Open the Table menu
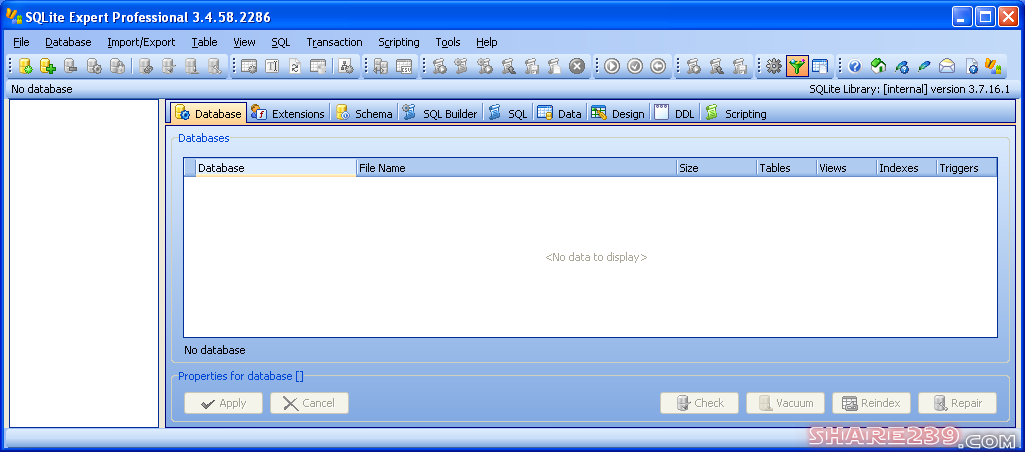Screen dimensions: 1025x452 tap(204, 42)
